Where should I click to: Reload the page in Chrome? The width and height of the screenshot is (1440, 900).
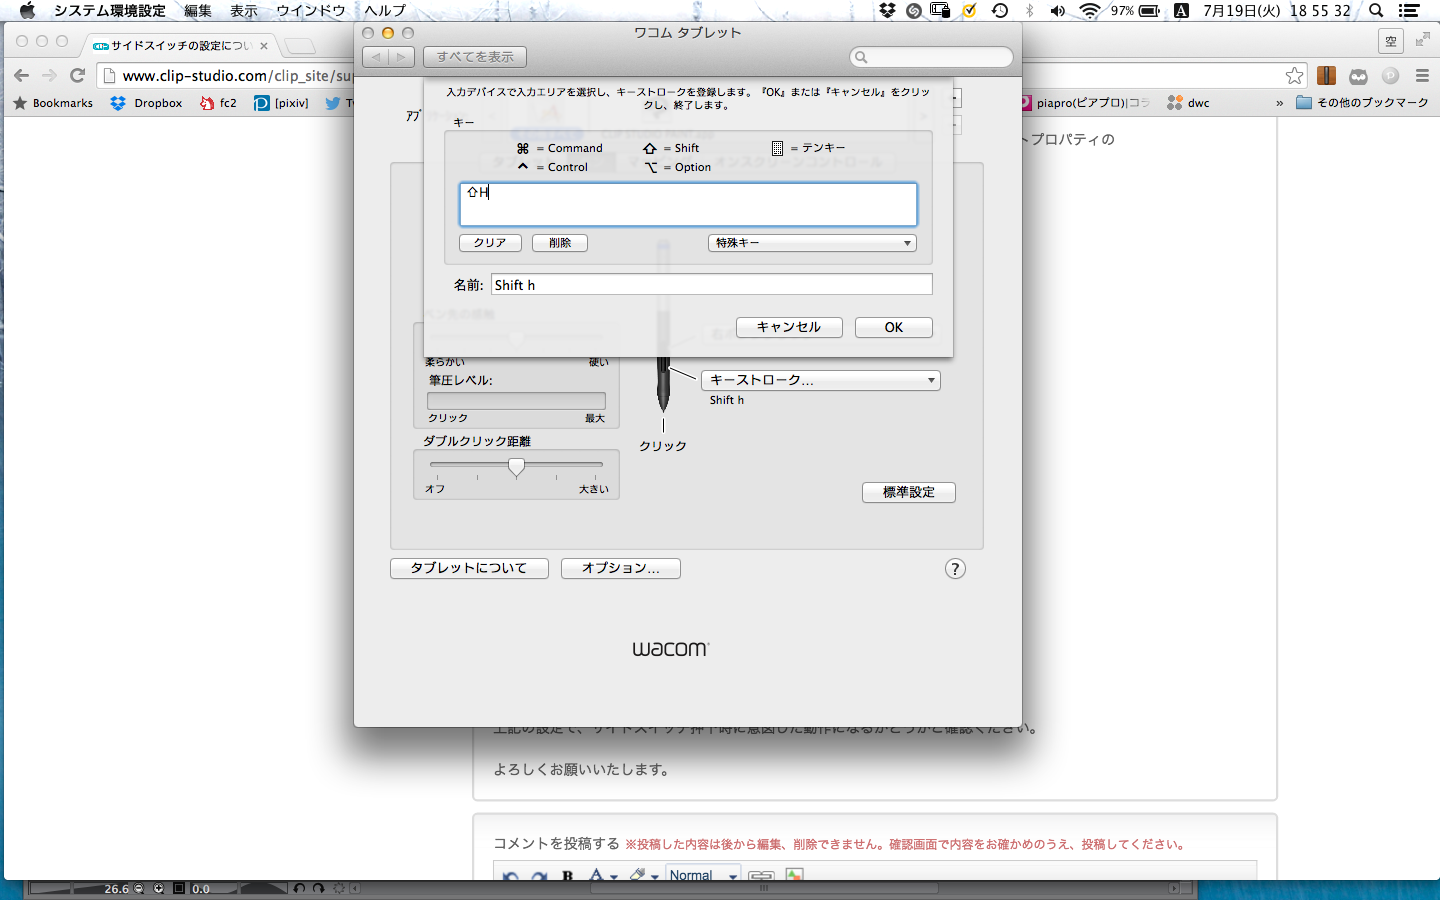pos(77,75)
